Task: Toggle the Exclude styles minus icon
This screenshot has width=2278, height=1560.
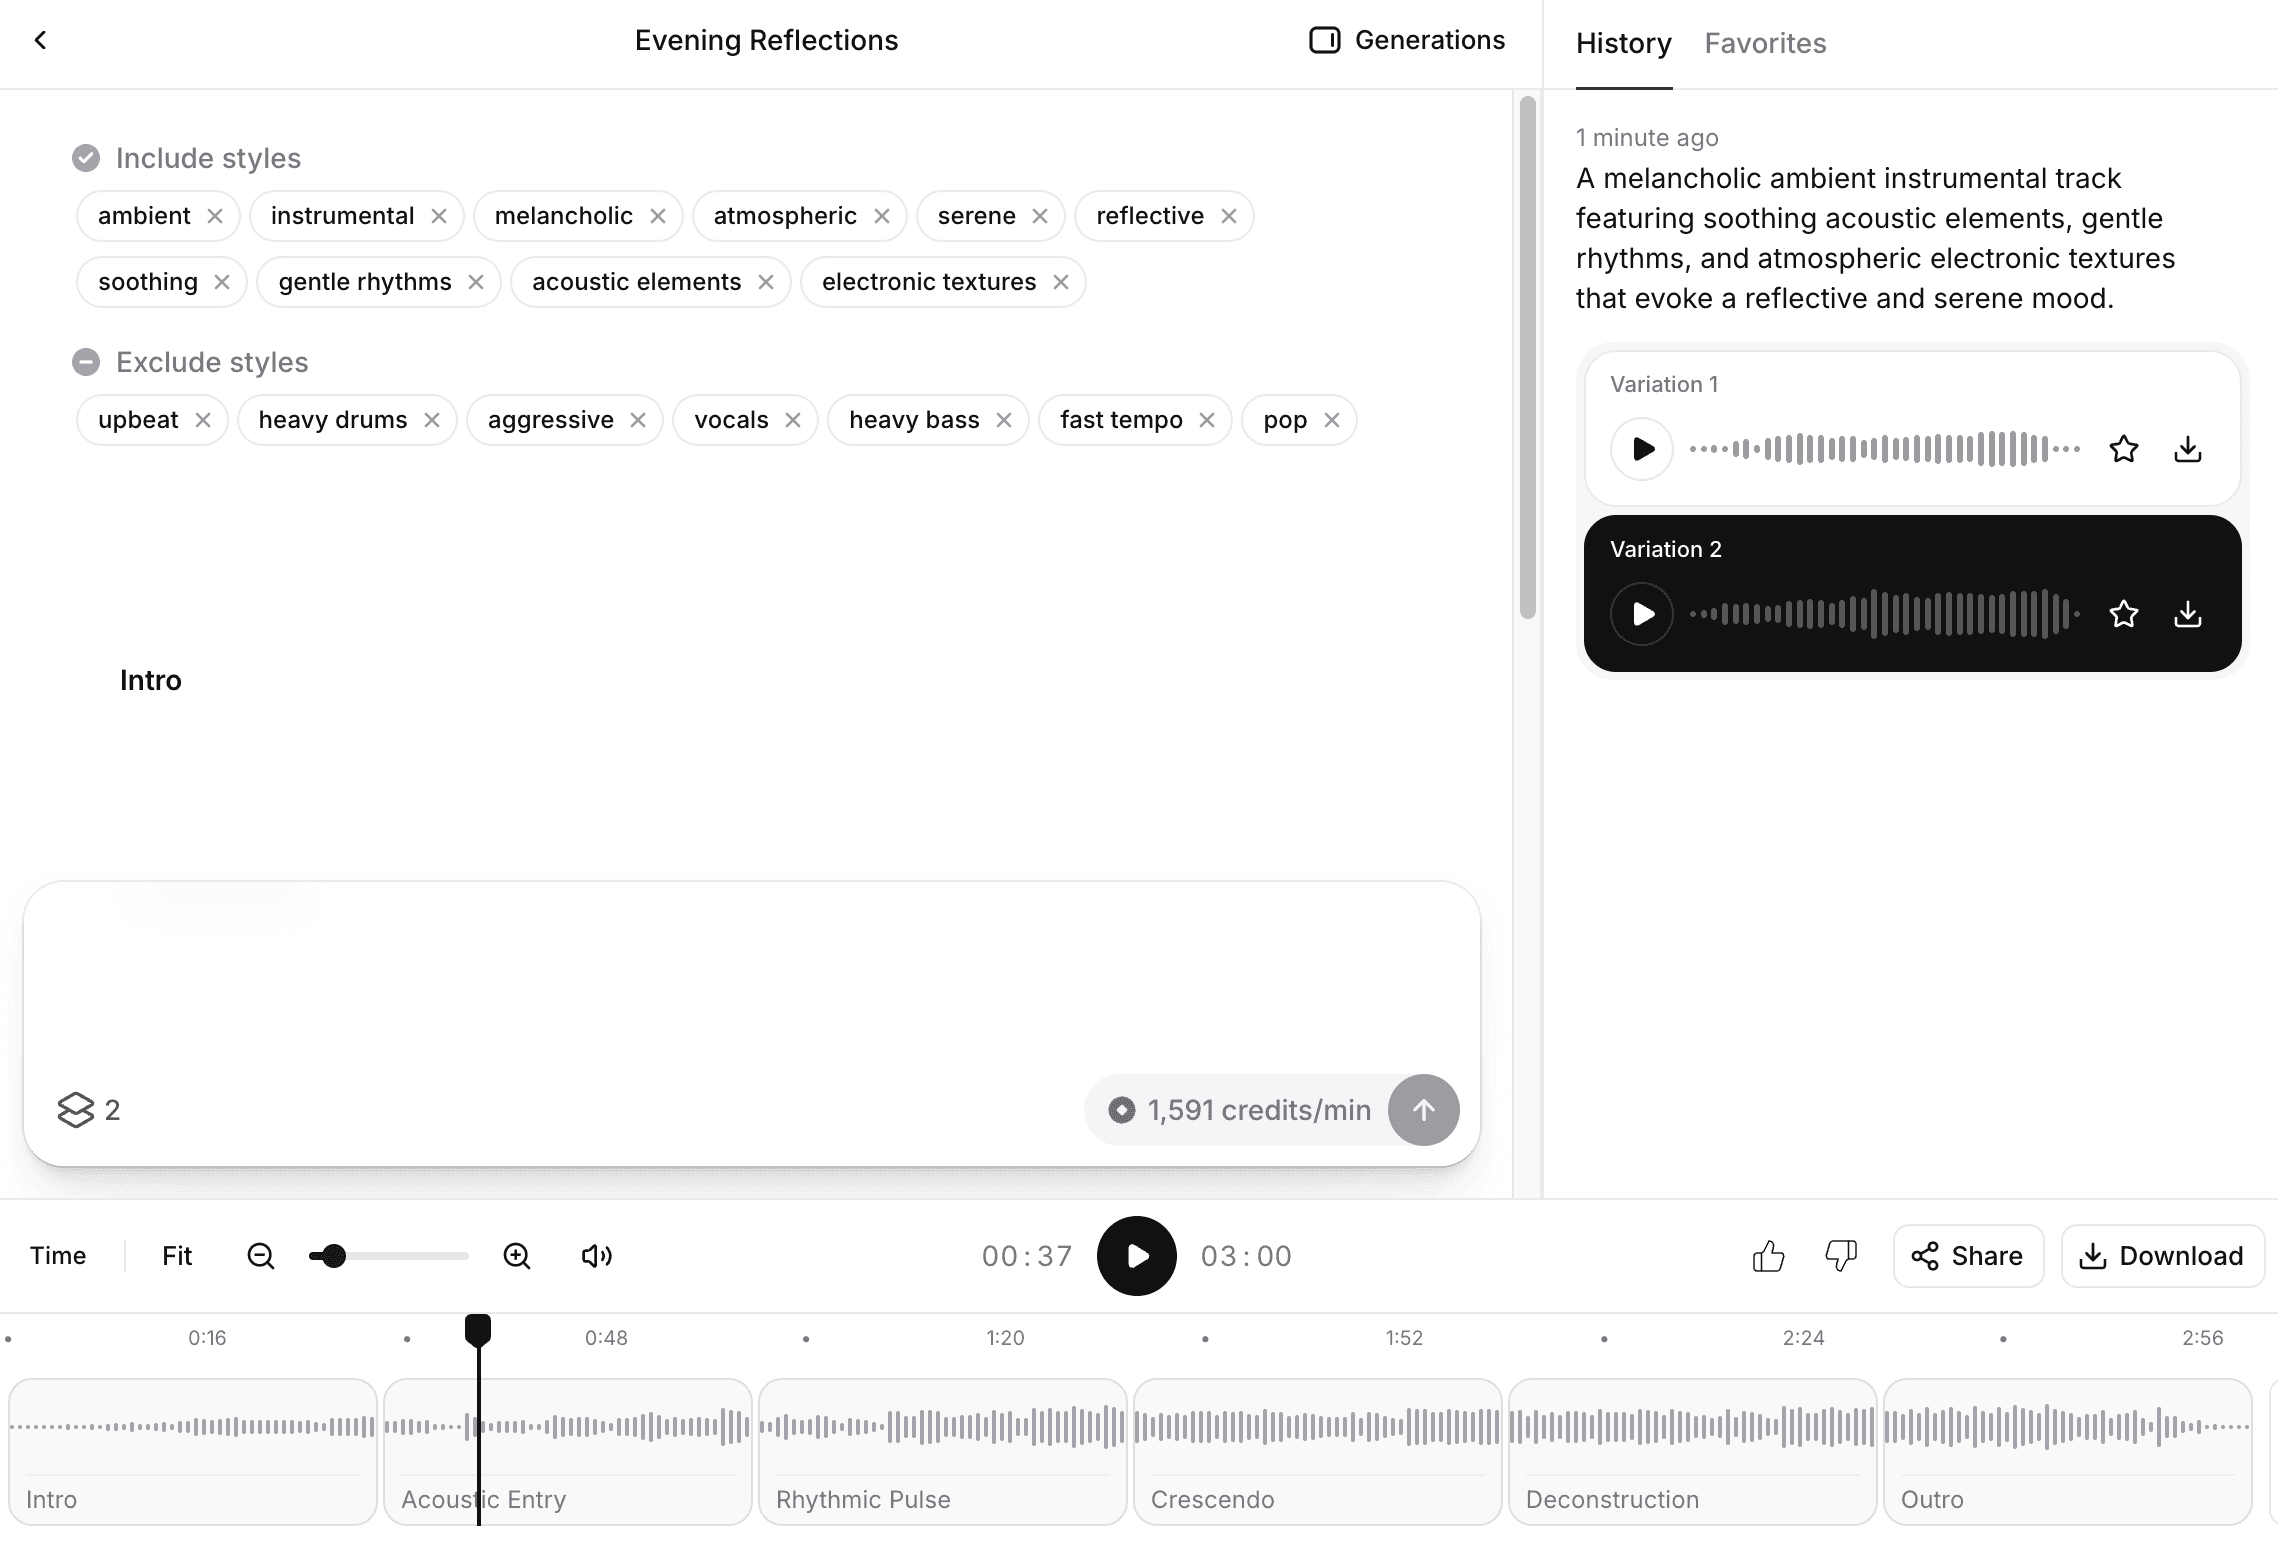Action: point(86,362)
